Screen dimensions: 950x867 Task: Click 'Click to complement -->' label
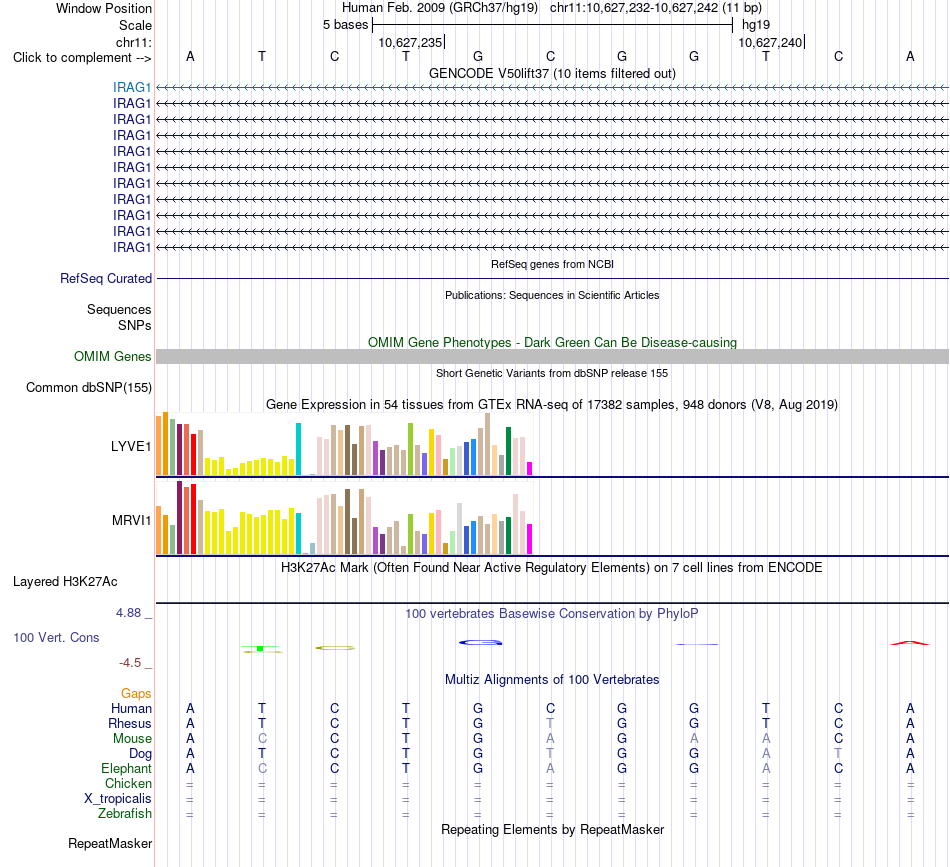82,58
